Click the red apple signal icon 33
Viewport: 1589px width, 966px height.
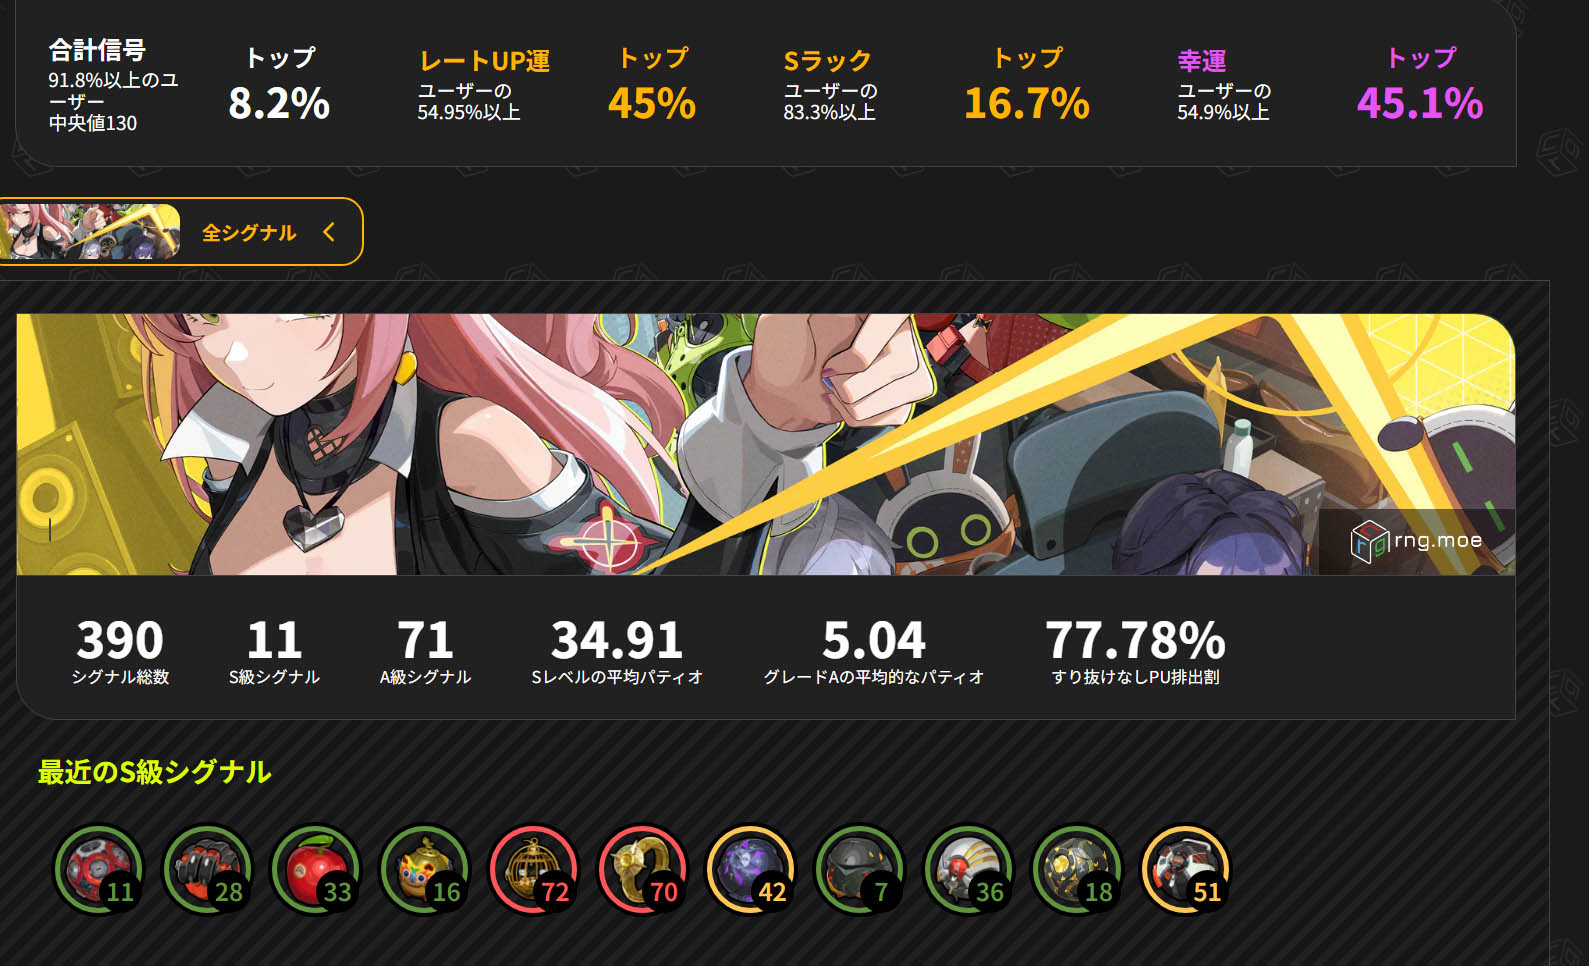316,869
